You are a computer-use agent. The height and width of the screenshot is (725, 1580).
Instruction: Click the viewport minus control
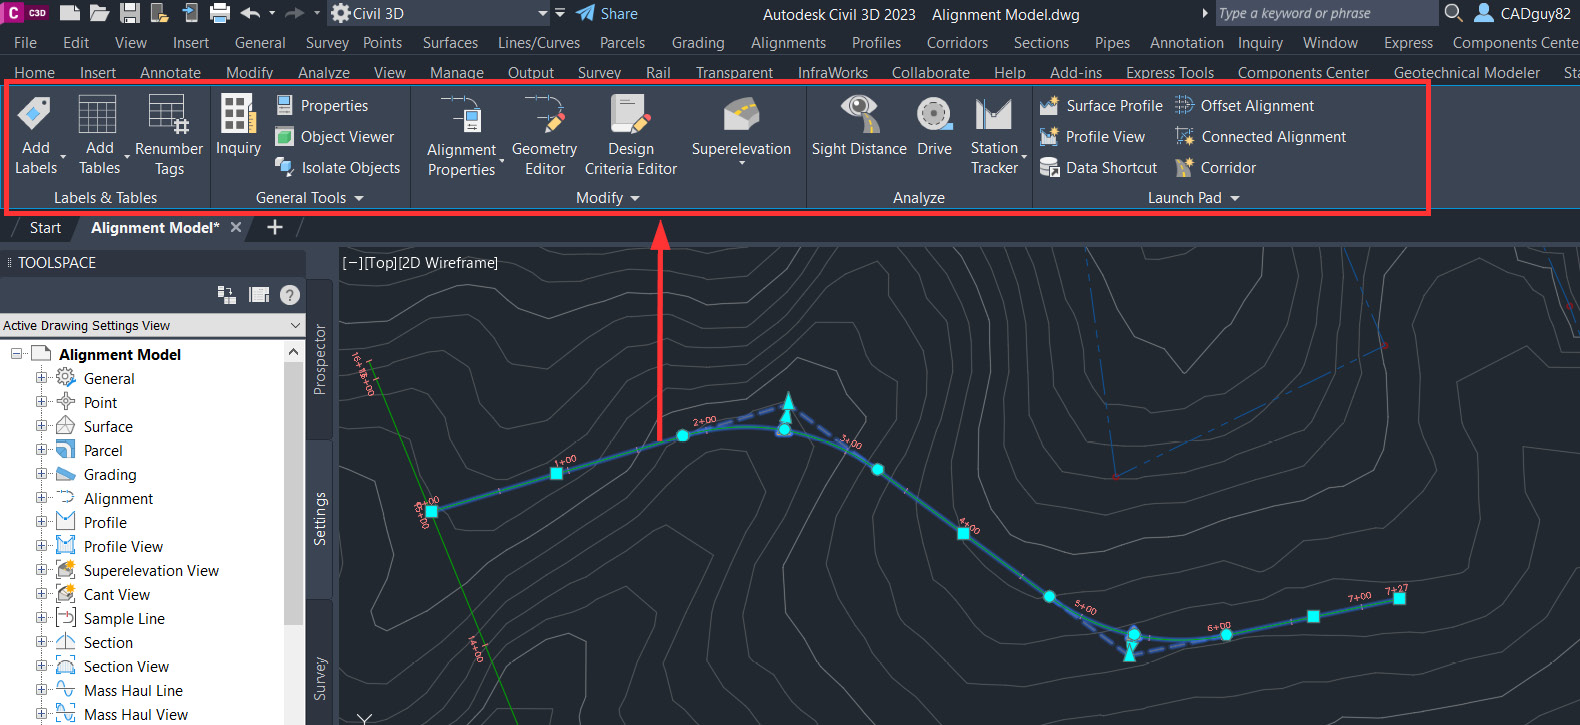(352, 263)
